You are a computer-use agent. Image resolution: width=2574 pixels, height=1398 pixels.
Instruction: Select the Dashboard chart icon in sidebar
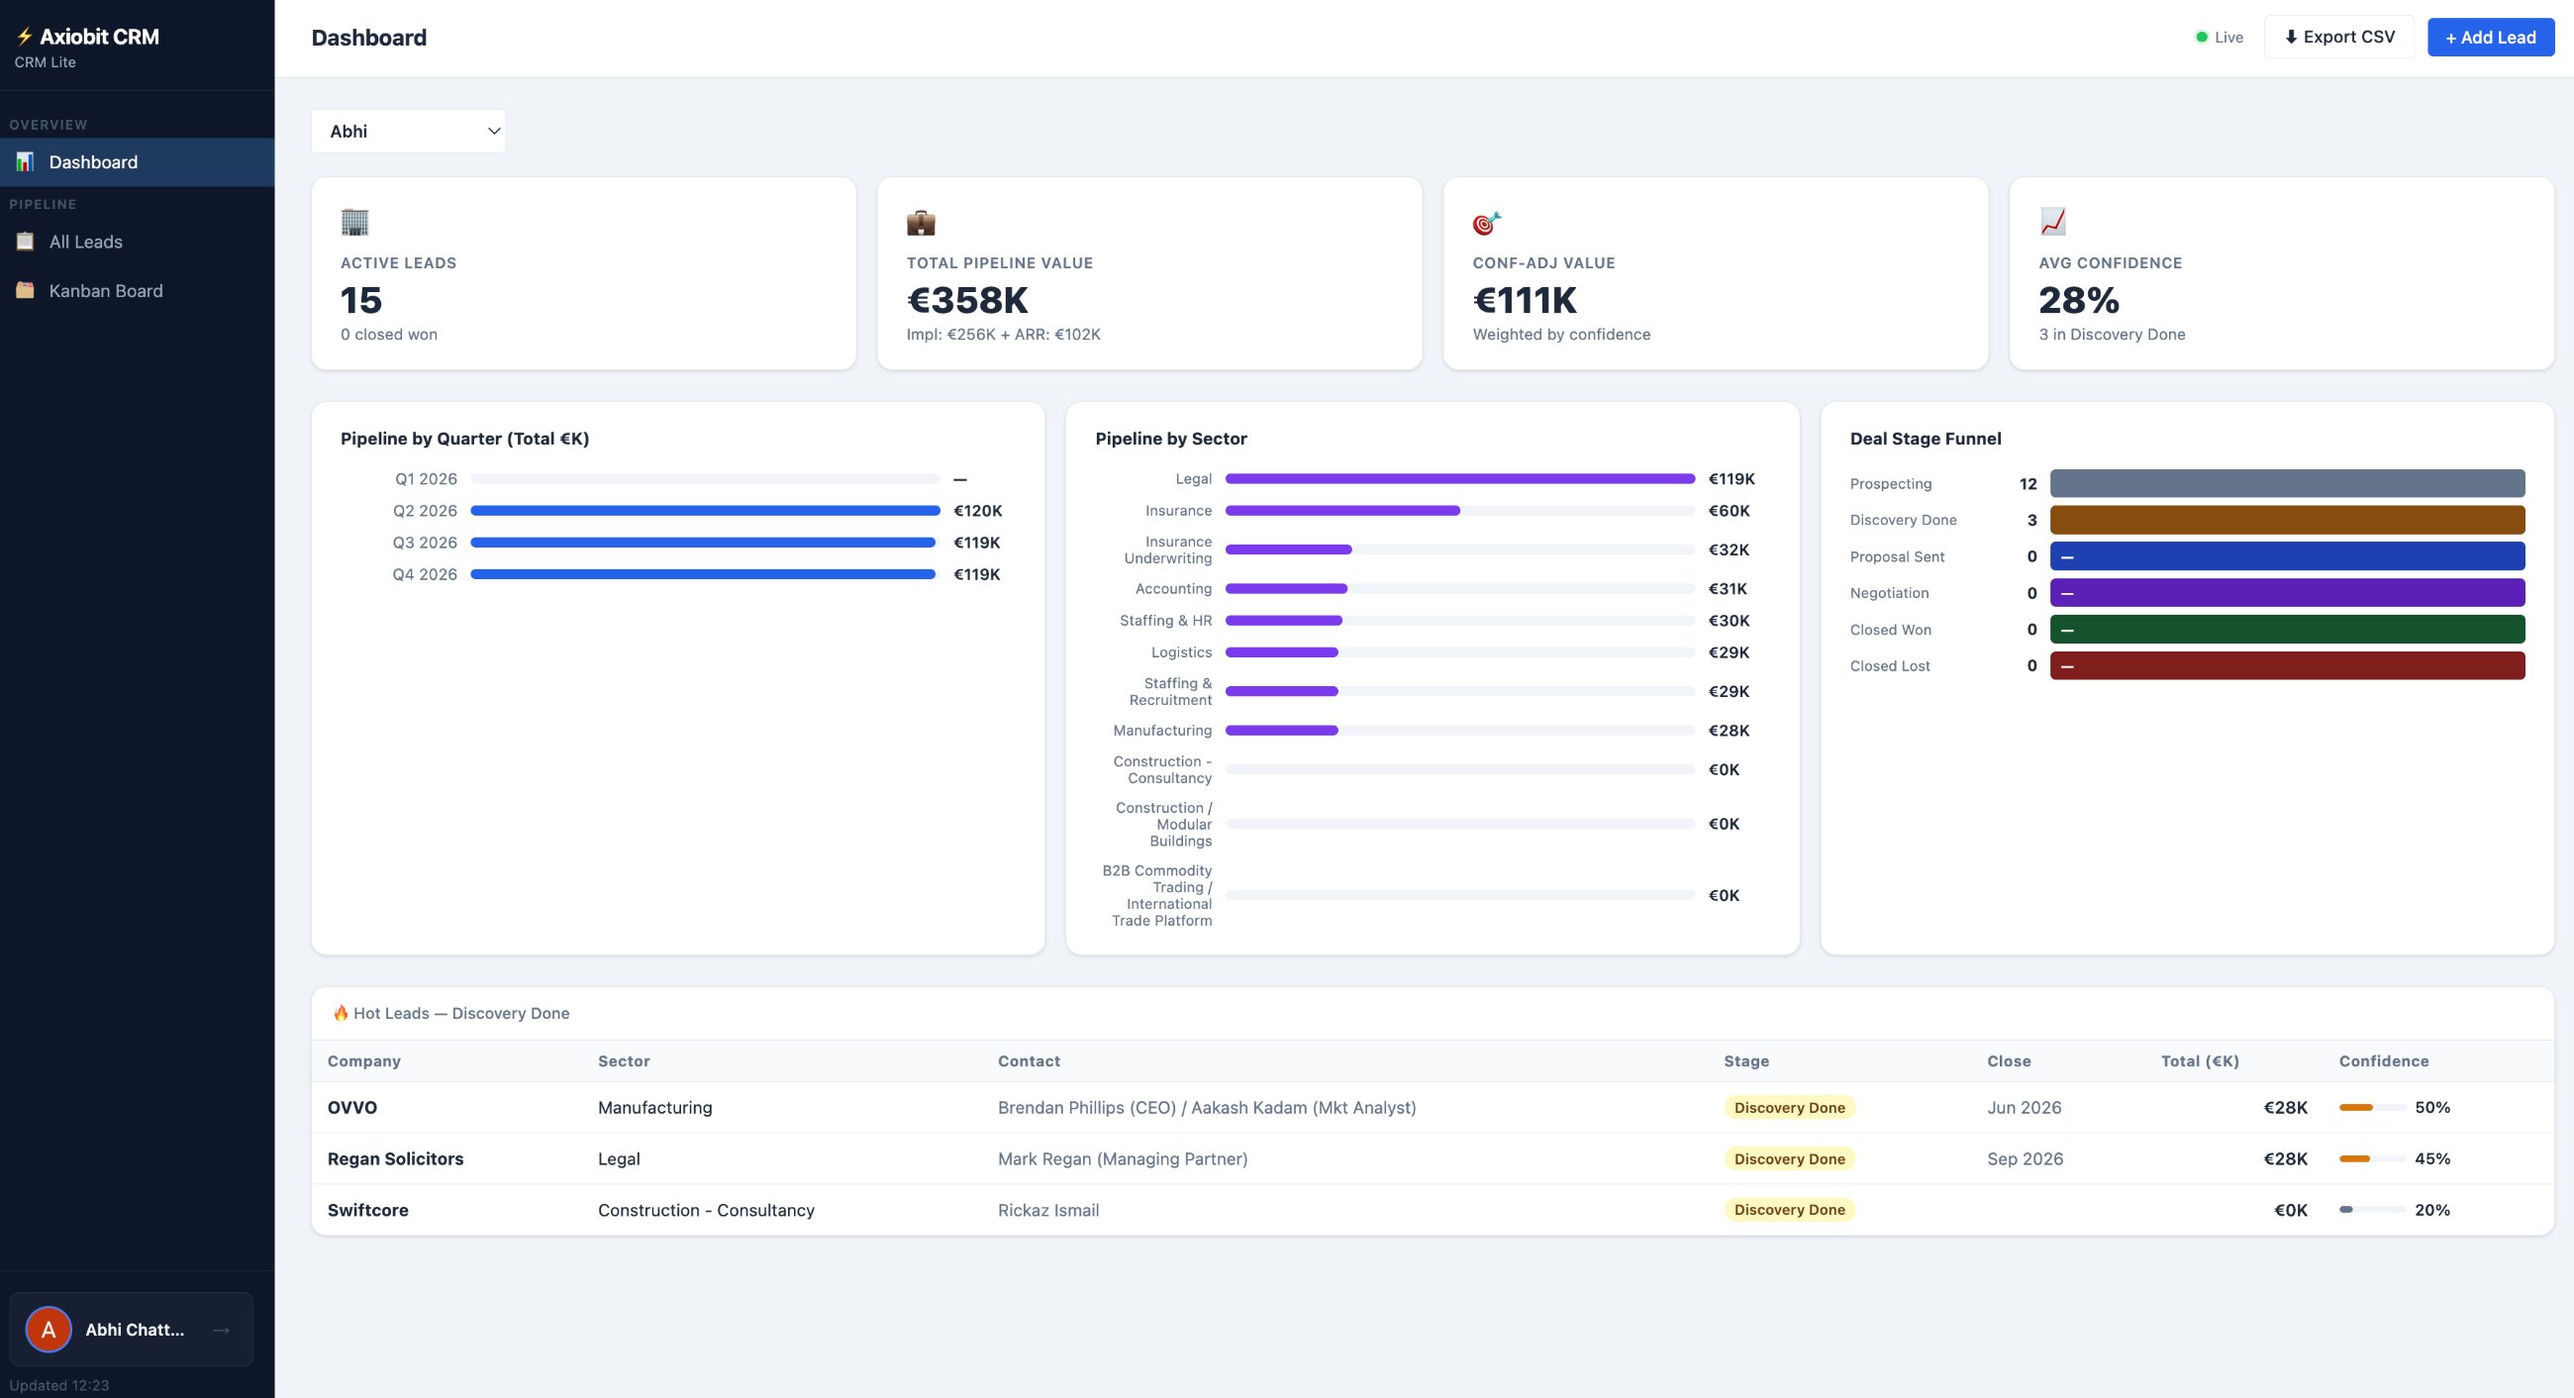coord(25,162)
